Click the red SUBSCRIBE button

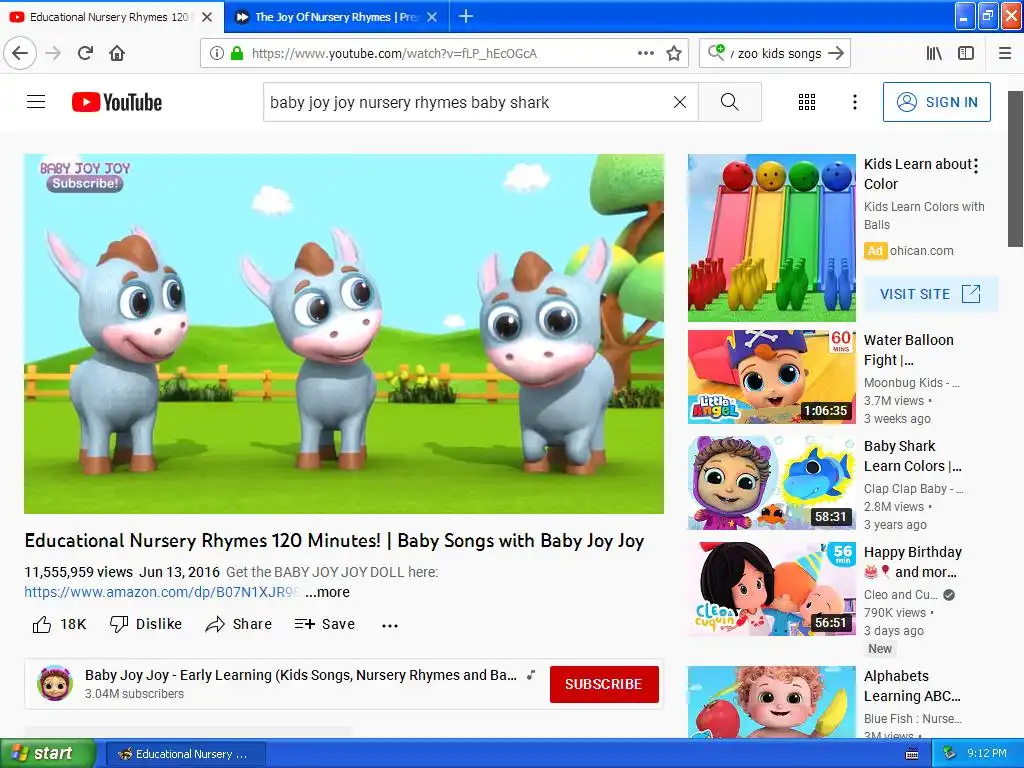point(604,684)
